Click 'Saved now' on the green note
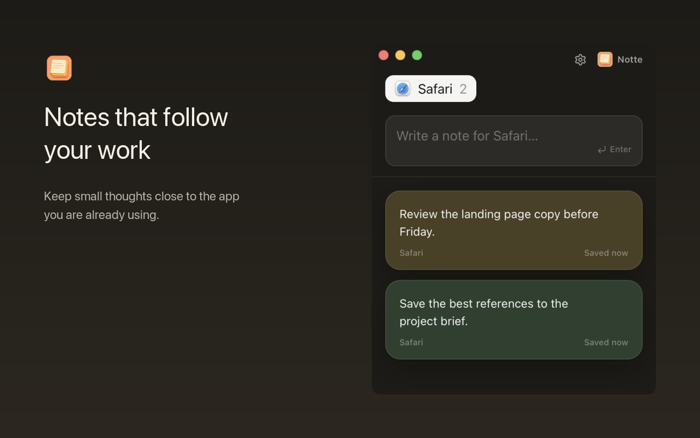 (606, 342)
